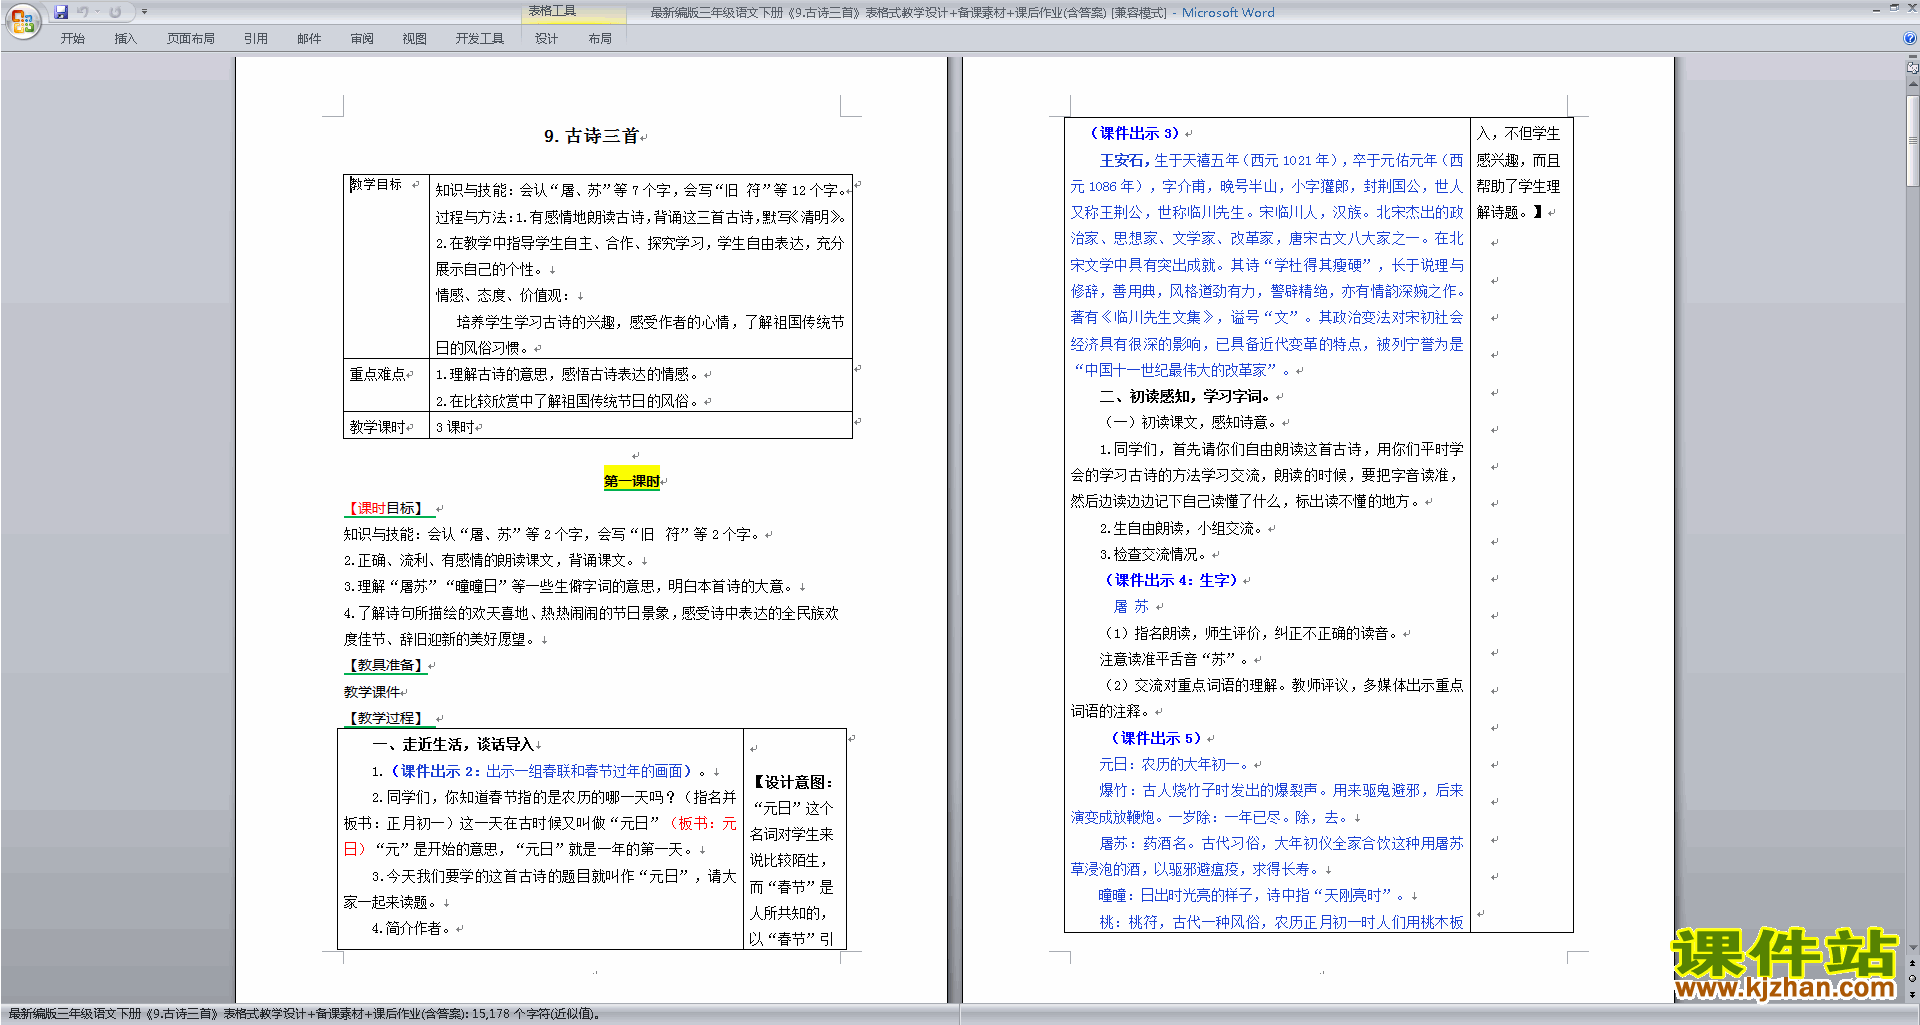
Task: Click the 【设计意图： label
Action: pos(792,782)
